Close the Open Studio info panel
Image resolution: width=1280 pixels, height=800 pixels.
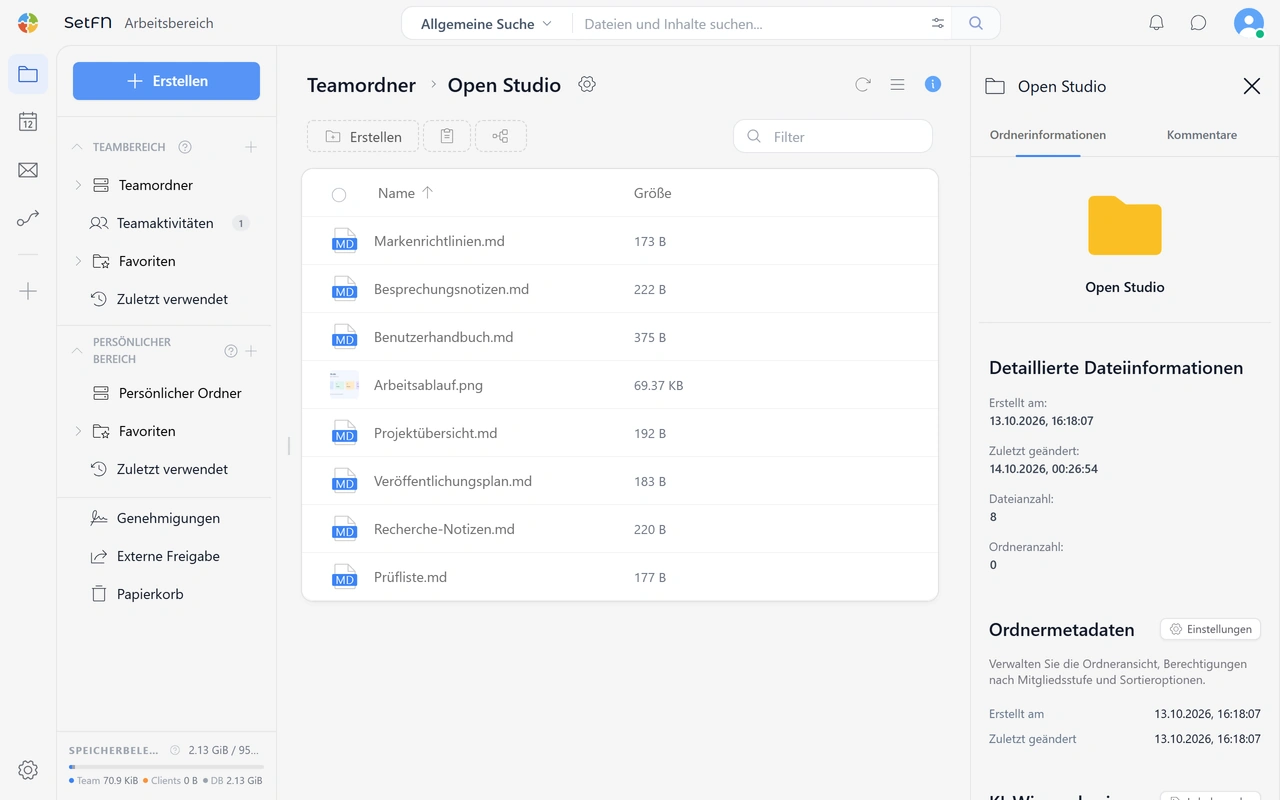click(x=1252, y=86)
